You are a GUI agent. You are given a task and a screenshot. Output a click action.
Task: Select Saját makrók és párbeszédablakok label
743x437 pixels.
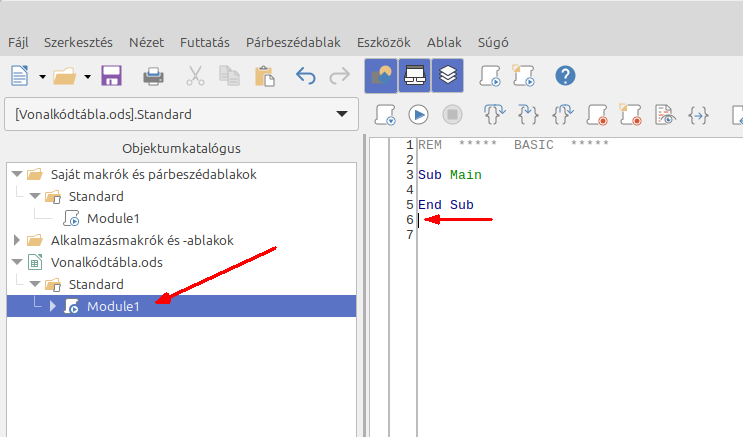154,174
